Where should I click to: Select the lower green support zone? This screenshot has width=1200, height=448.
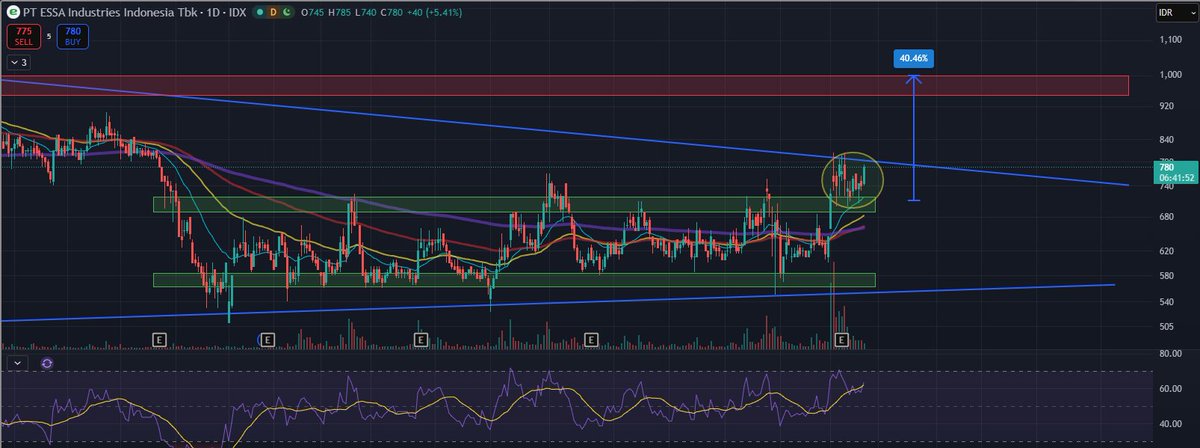(x=513, y=280)
